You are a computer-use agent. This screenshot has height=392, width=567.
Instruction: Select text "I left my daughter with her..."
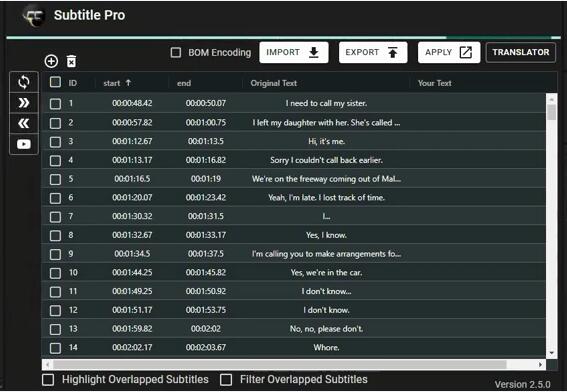pyautogui.click(x=326, y=123)
